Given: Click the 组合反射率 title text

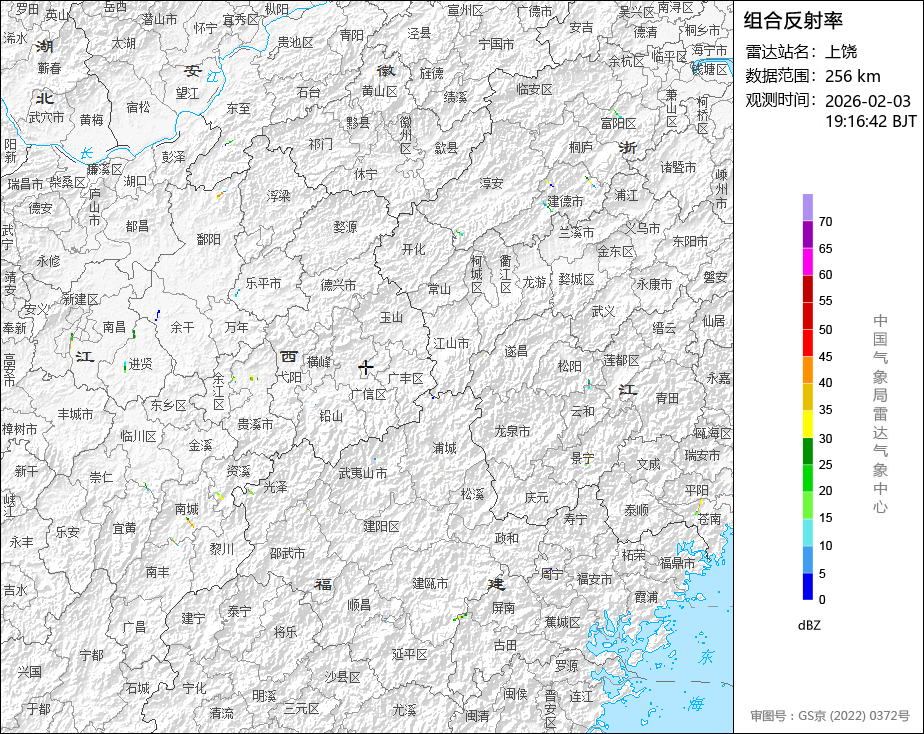Looking at the screenshot, I should tap(793, 21).
